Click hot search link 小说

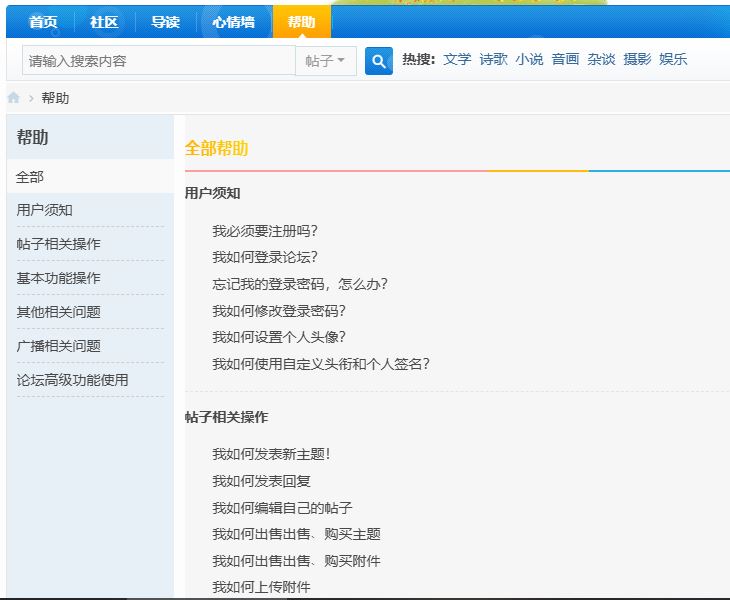point(529,60)
